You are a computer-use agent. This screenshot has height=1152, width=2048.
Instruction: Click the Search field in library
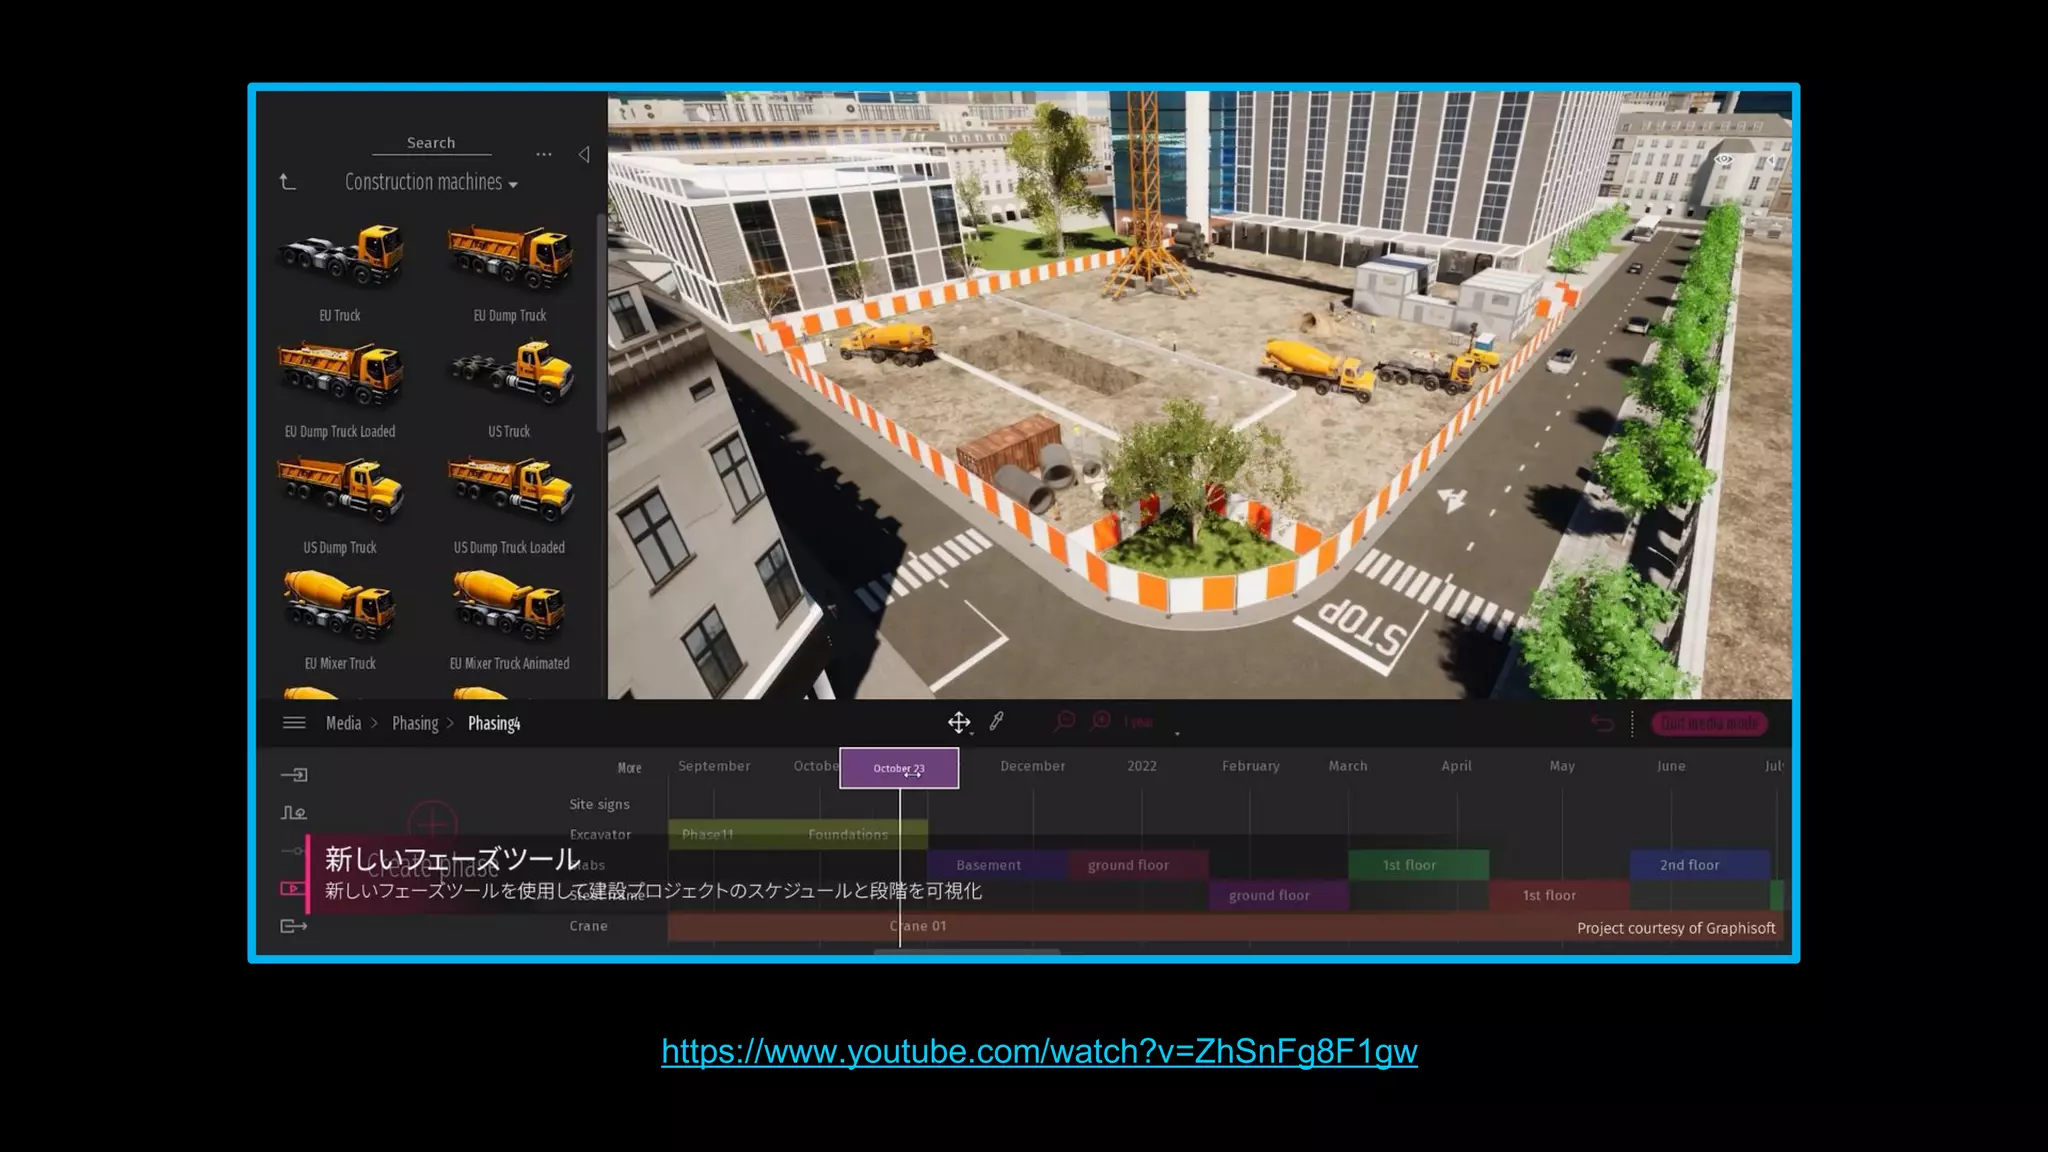coord(431,143)
